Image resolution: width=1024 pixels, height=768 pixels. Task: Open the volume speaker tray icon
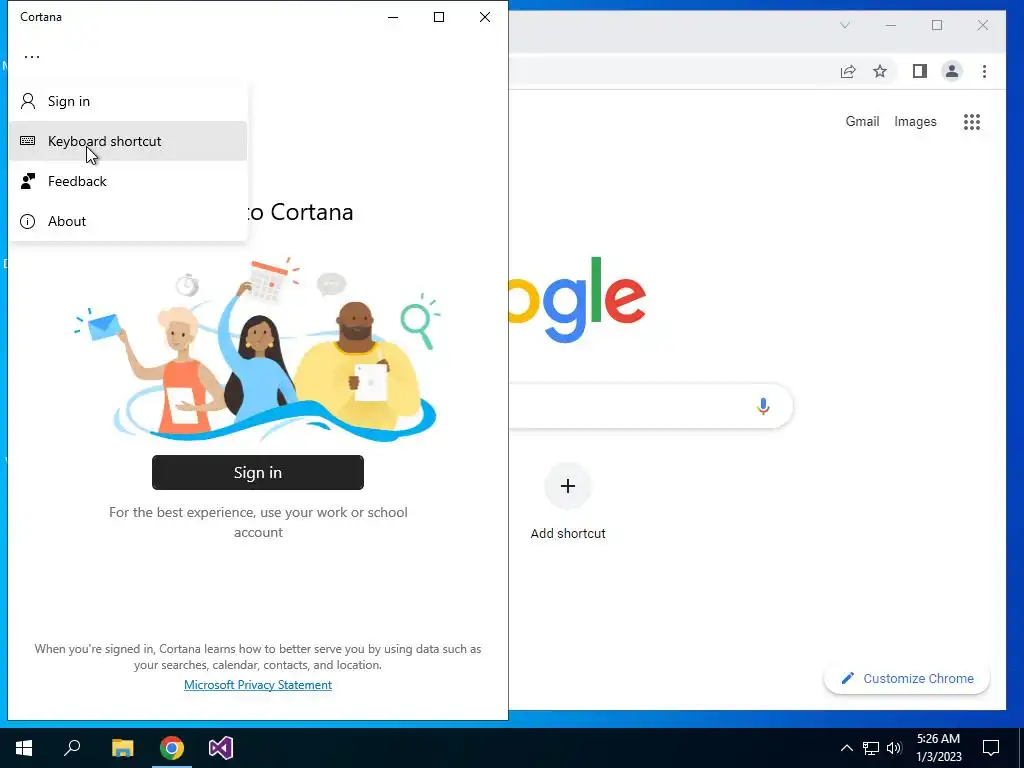pos(894,748)
